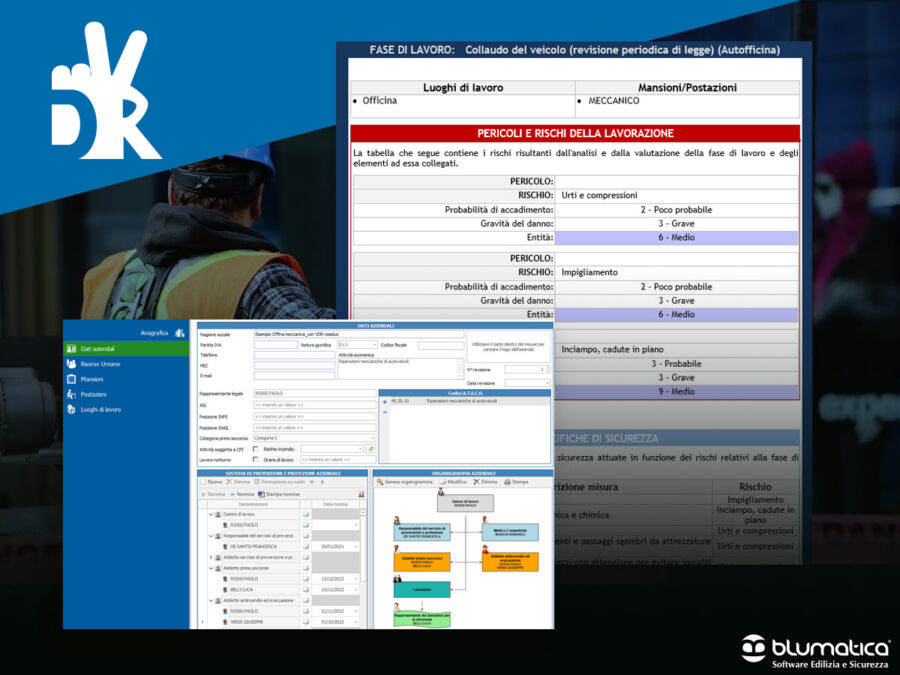Expand Addetto servizio di prevenzione node
Viewport: 900px width, 675px height.
tap(211, 557)
